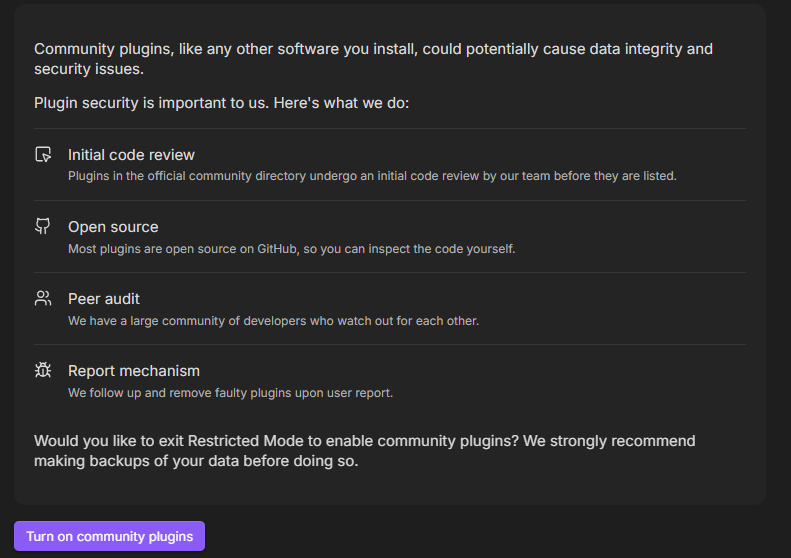Click the "making backups of your data" line

tap(195, 461)
